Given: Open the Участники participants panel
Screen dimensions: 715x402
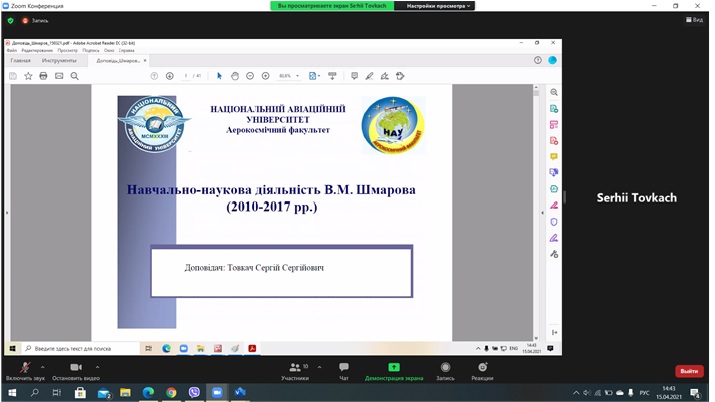Looking at the screenshot, I should coord(294,370).
